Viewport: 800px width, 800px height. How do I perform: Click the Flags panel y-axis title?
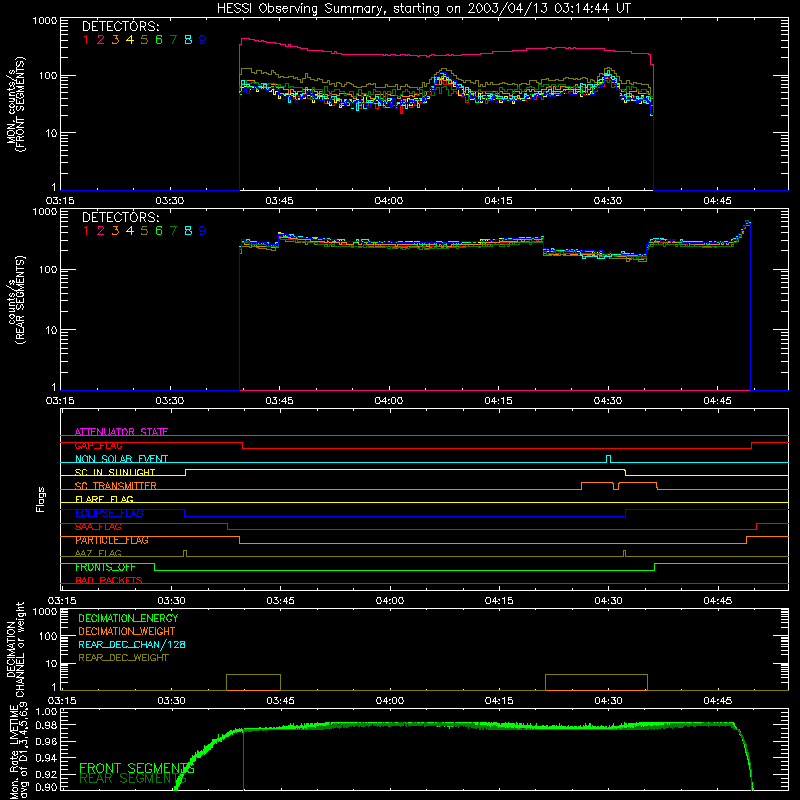click(x=40, y=499)
